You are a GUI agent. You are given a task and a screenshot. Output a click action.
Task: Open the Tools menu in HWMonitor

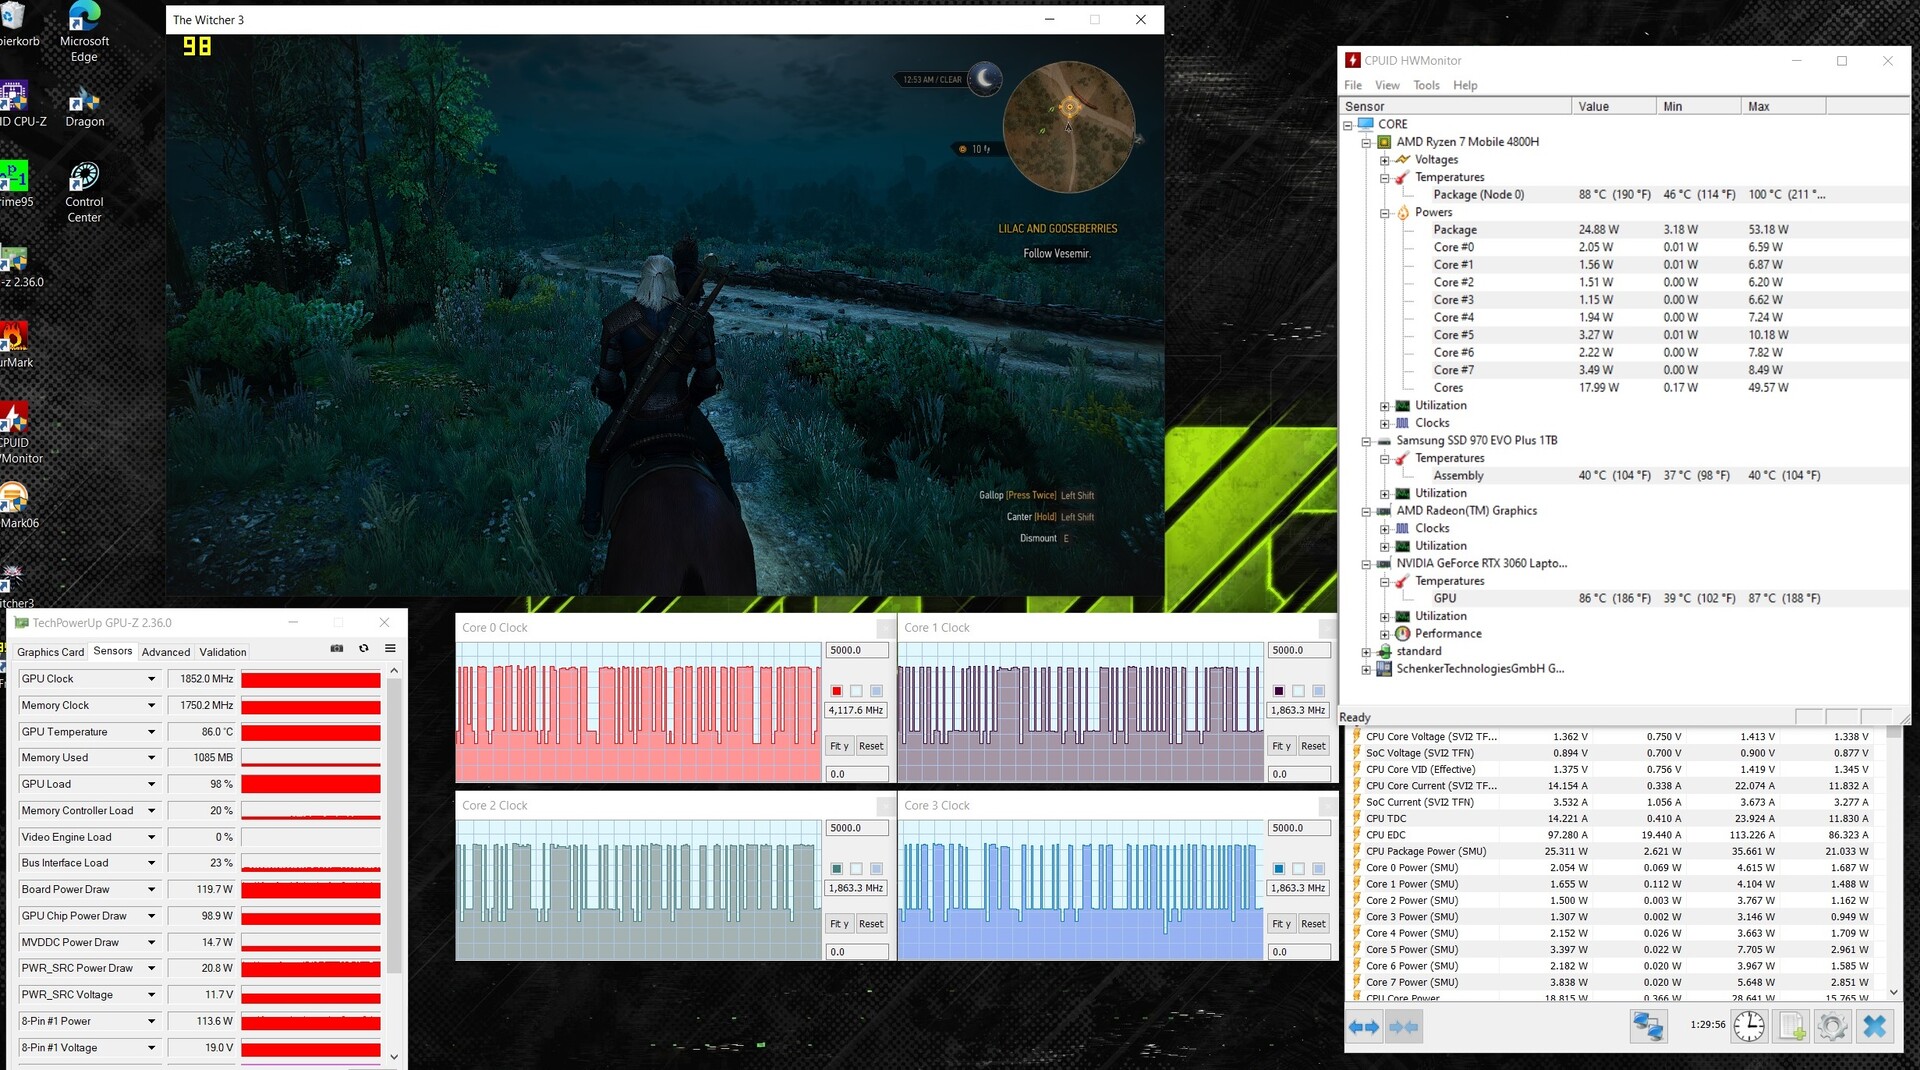click(x=1426, y=85)
